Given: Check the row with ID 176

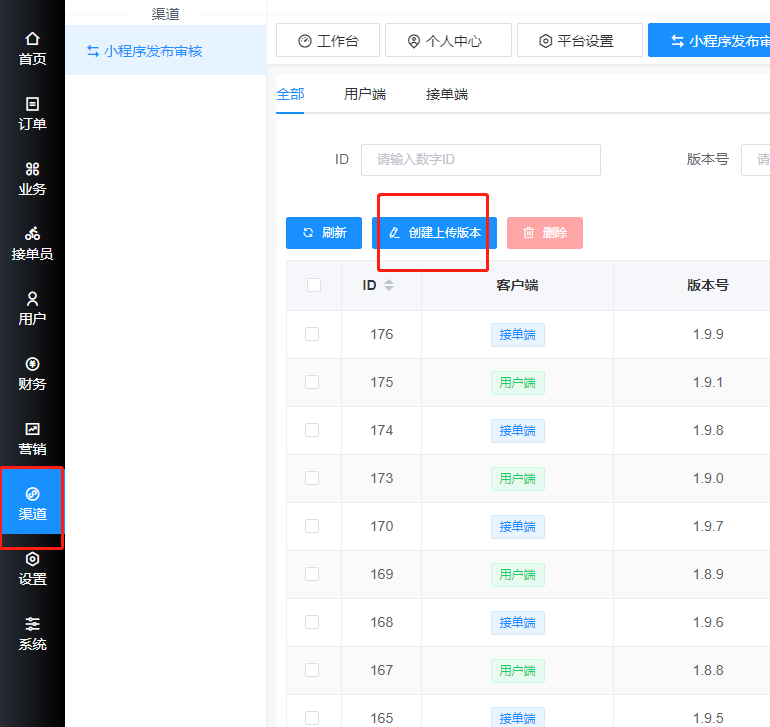Looking at the screenshot, I should (312, 334).
